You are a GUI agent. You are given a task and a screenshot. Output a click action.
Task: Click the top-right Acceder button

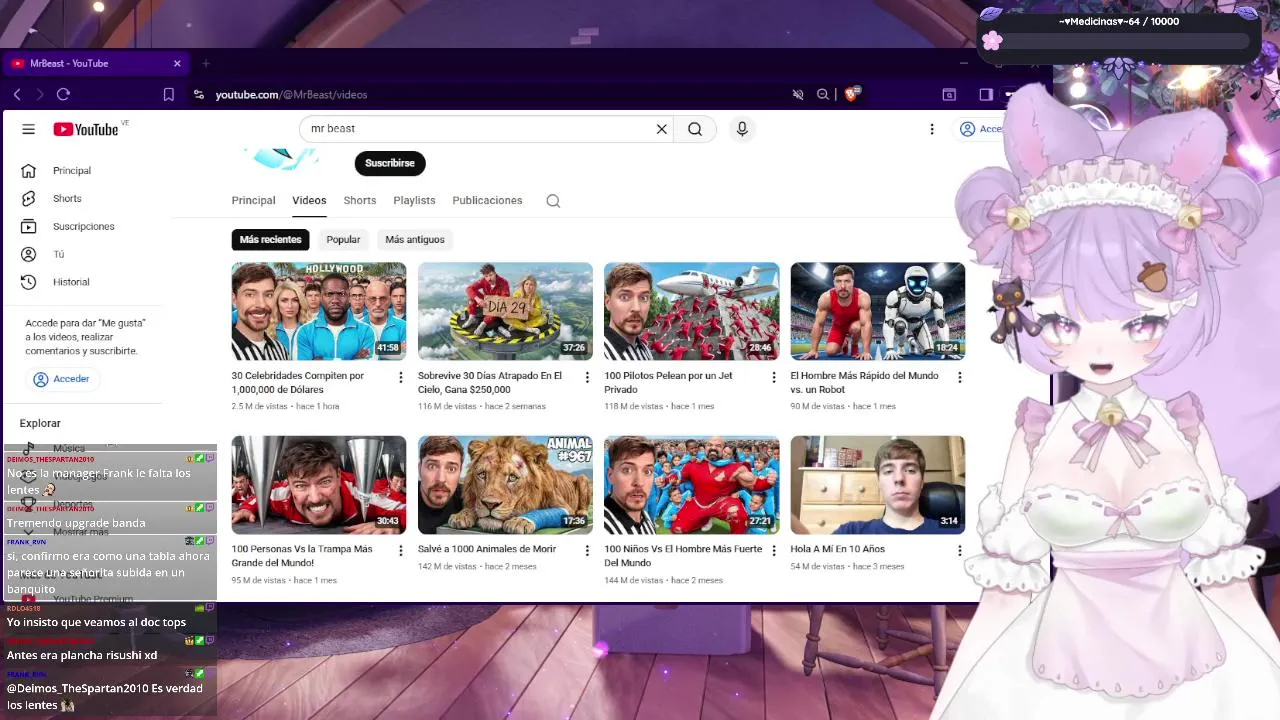click(980, 129)
